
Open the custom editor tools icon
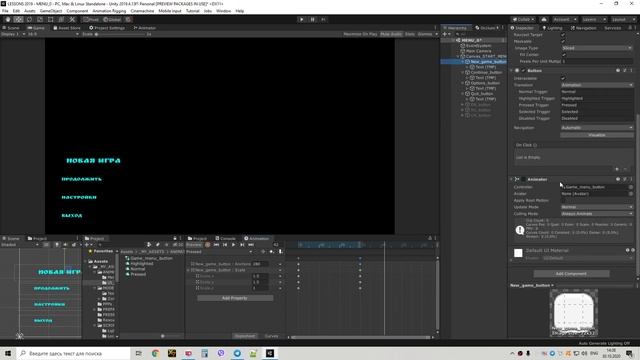coord(72,19)
